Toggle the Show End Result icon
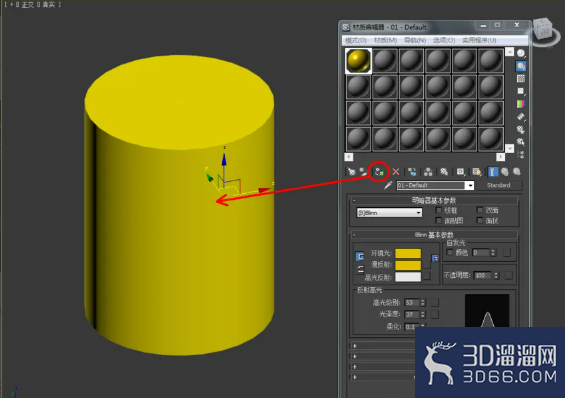The image size is (565, 398). 493,172
